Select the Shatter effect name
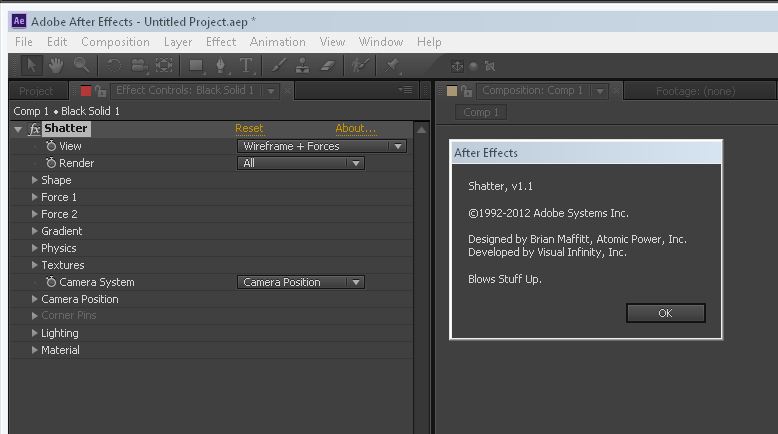The height and width of the screenshot is (434, 778). click(x=65, y=128)
